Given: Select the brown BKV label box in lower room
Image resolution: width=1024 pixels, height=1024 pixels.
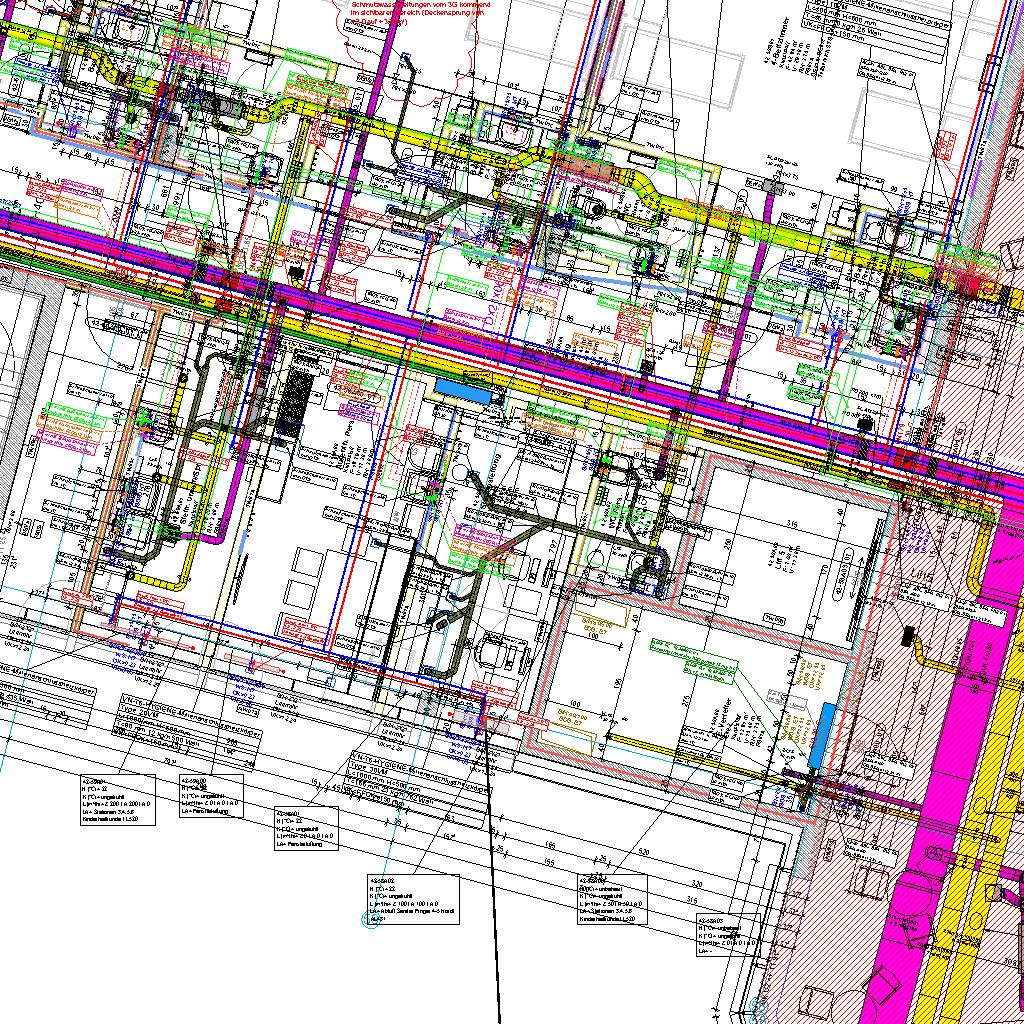Looking at the screenshot, I should click(598, 628).
